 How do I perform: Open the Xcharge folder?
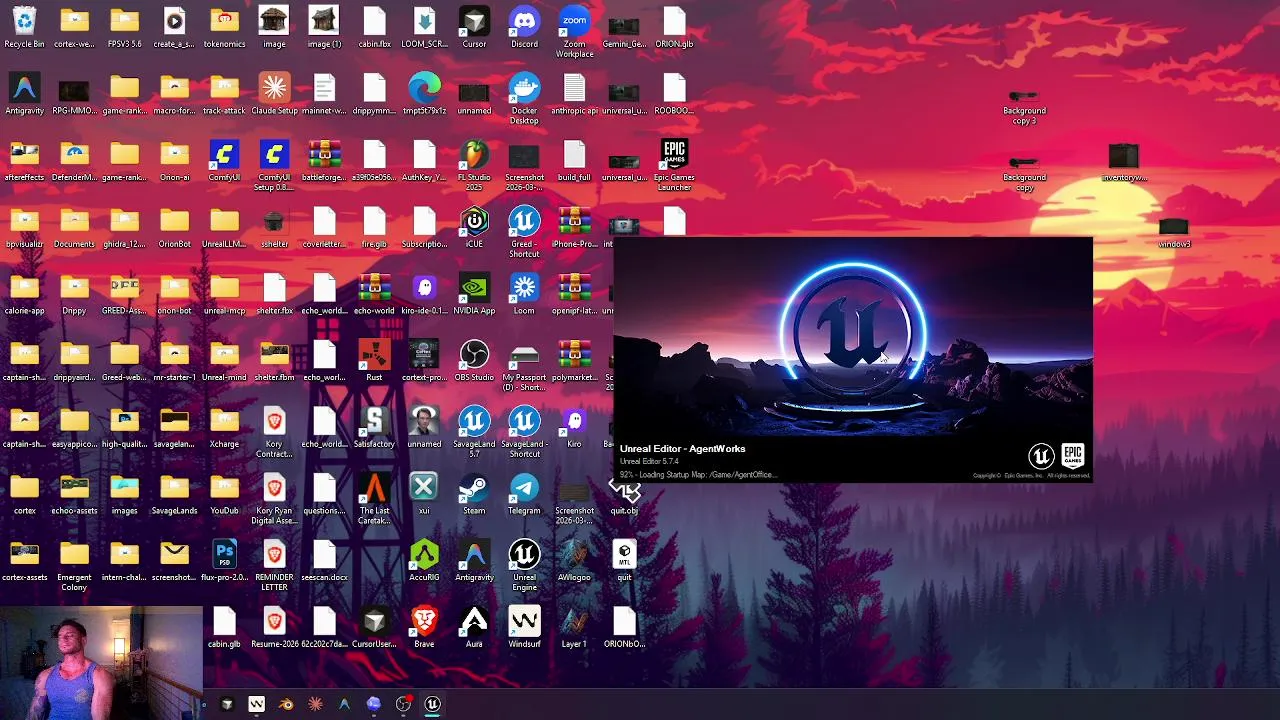[x=224, y=428]
